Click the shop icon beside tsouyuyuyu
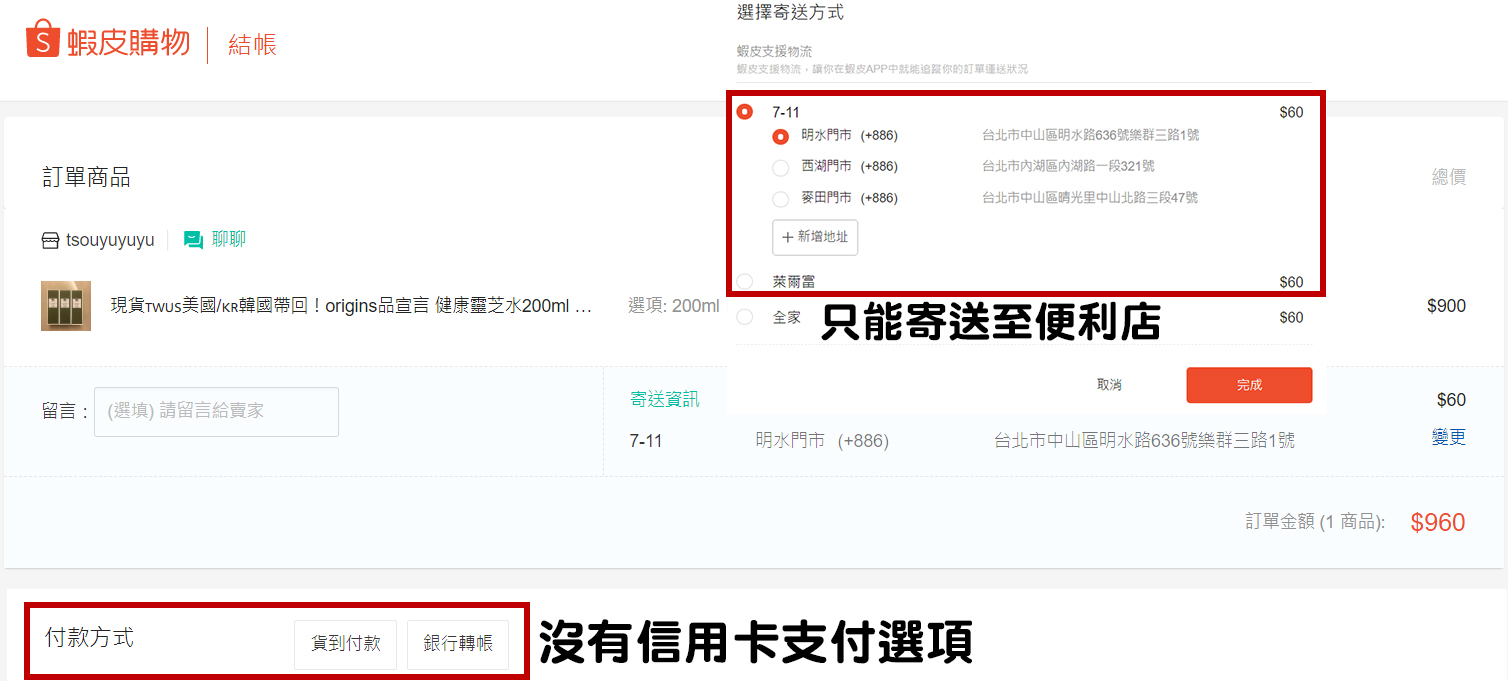 coord(50,240)
